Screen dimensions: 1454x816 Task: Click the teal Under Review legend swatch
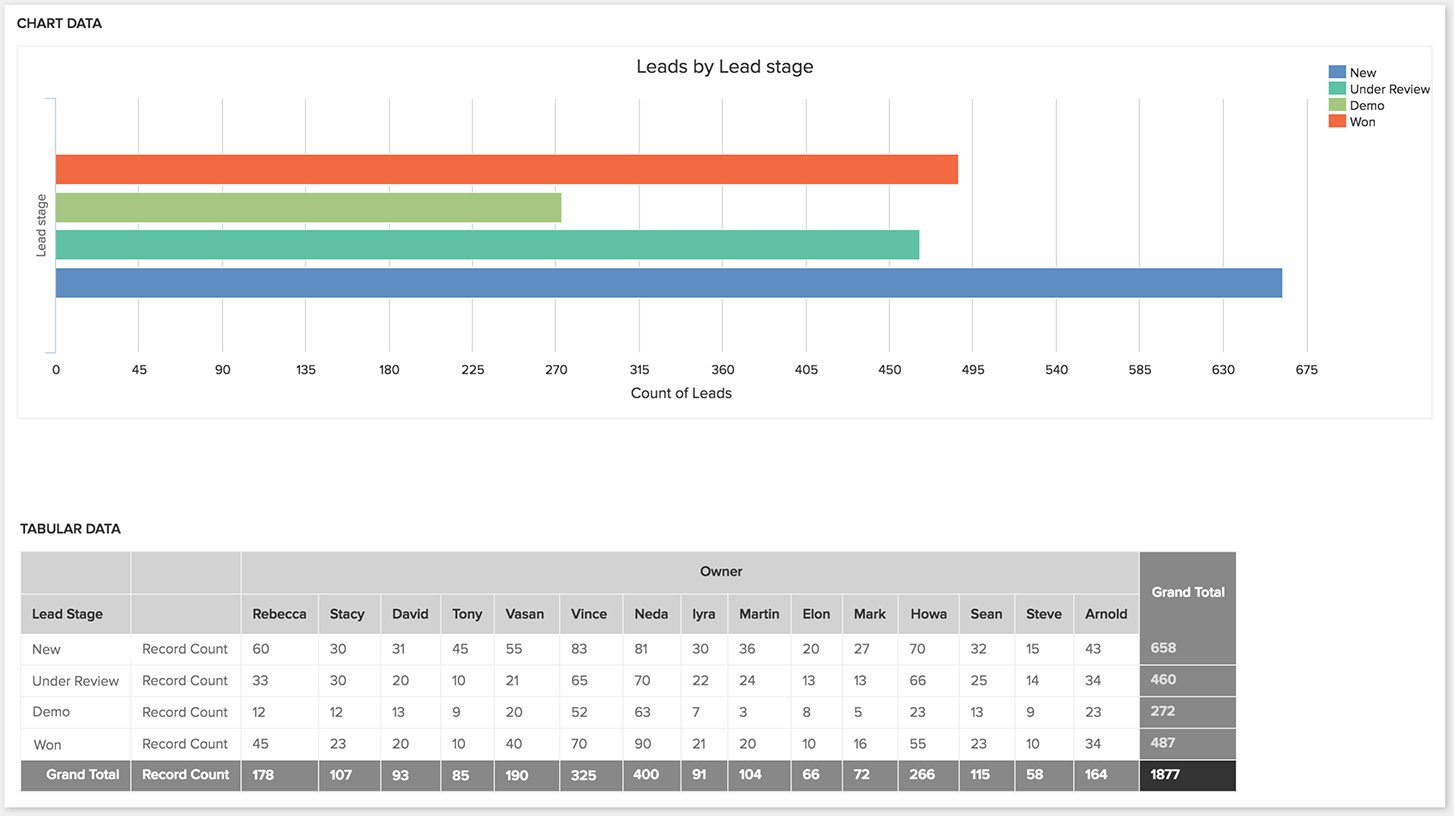(x=1337, y=88)
